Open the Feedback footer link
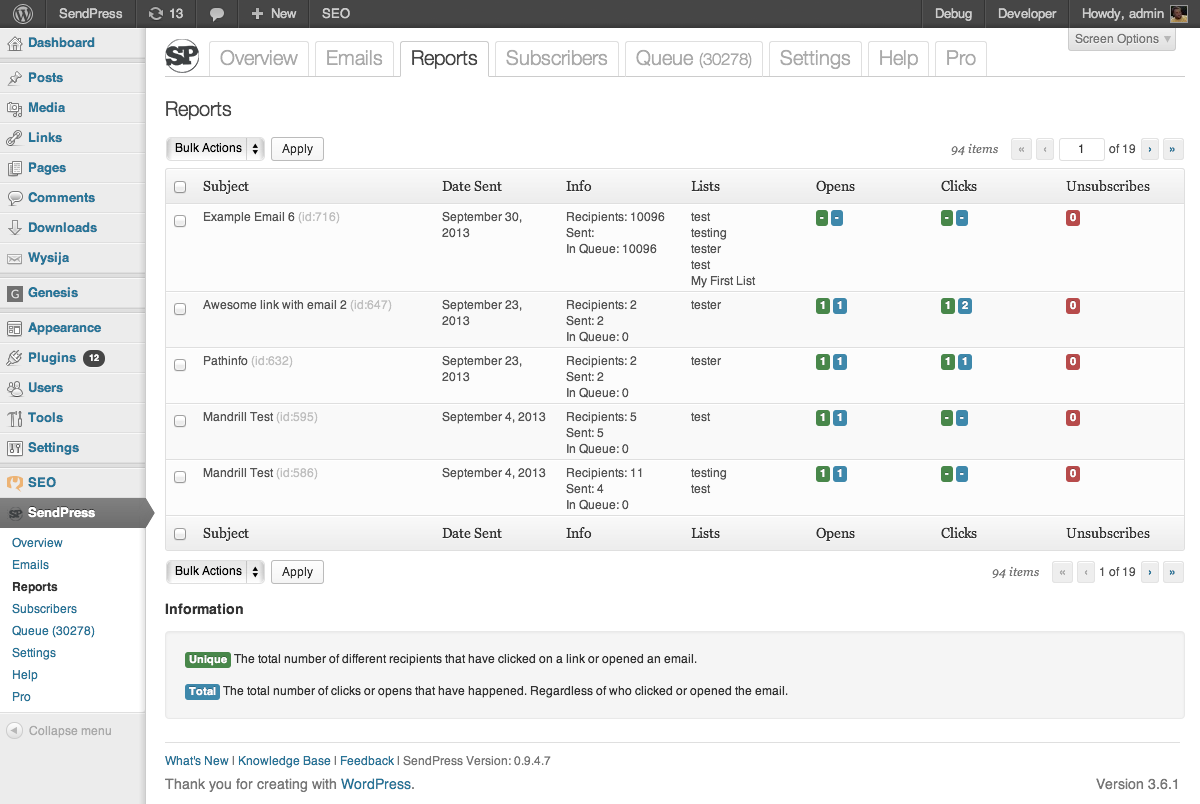The height and width of the screenshot is (804, 1200). click(367, 761)
